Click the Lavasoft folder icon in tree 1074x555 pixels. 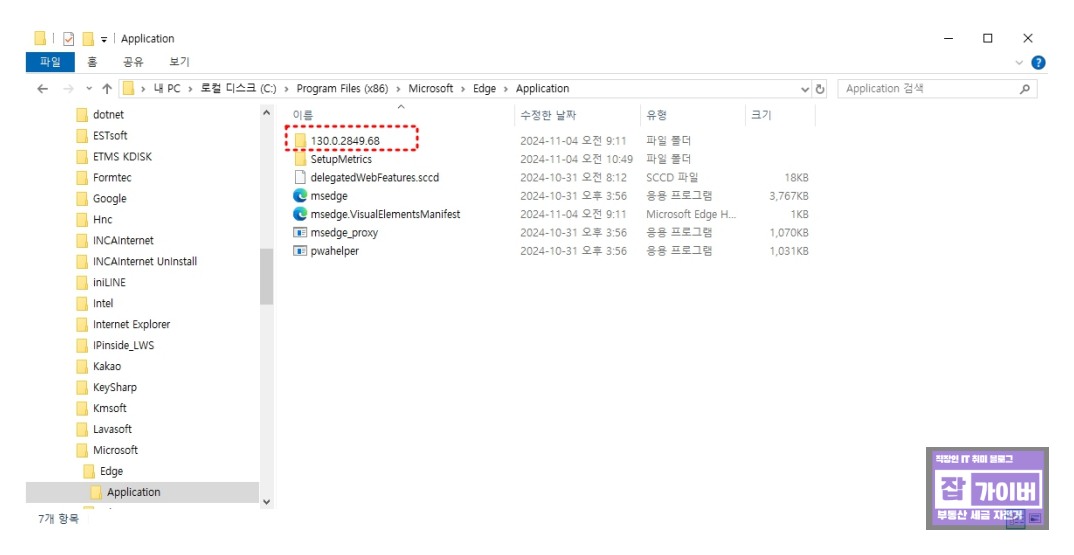[82, 430]
